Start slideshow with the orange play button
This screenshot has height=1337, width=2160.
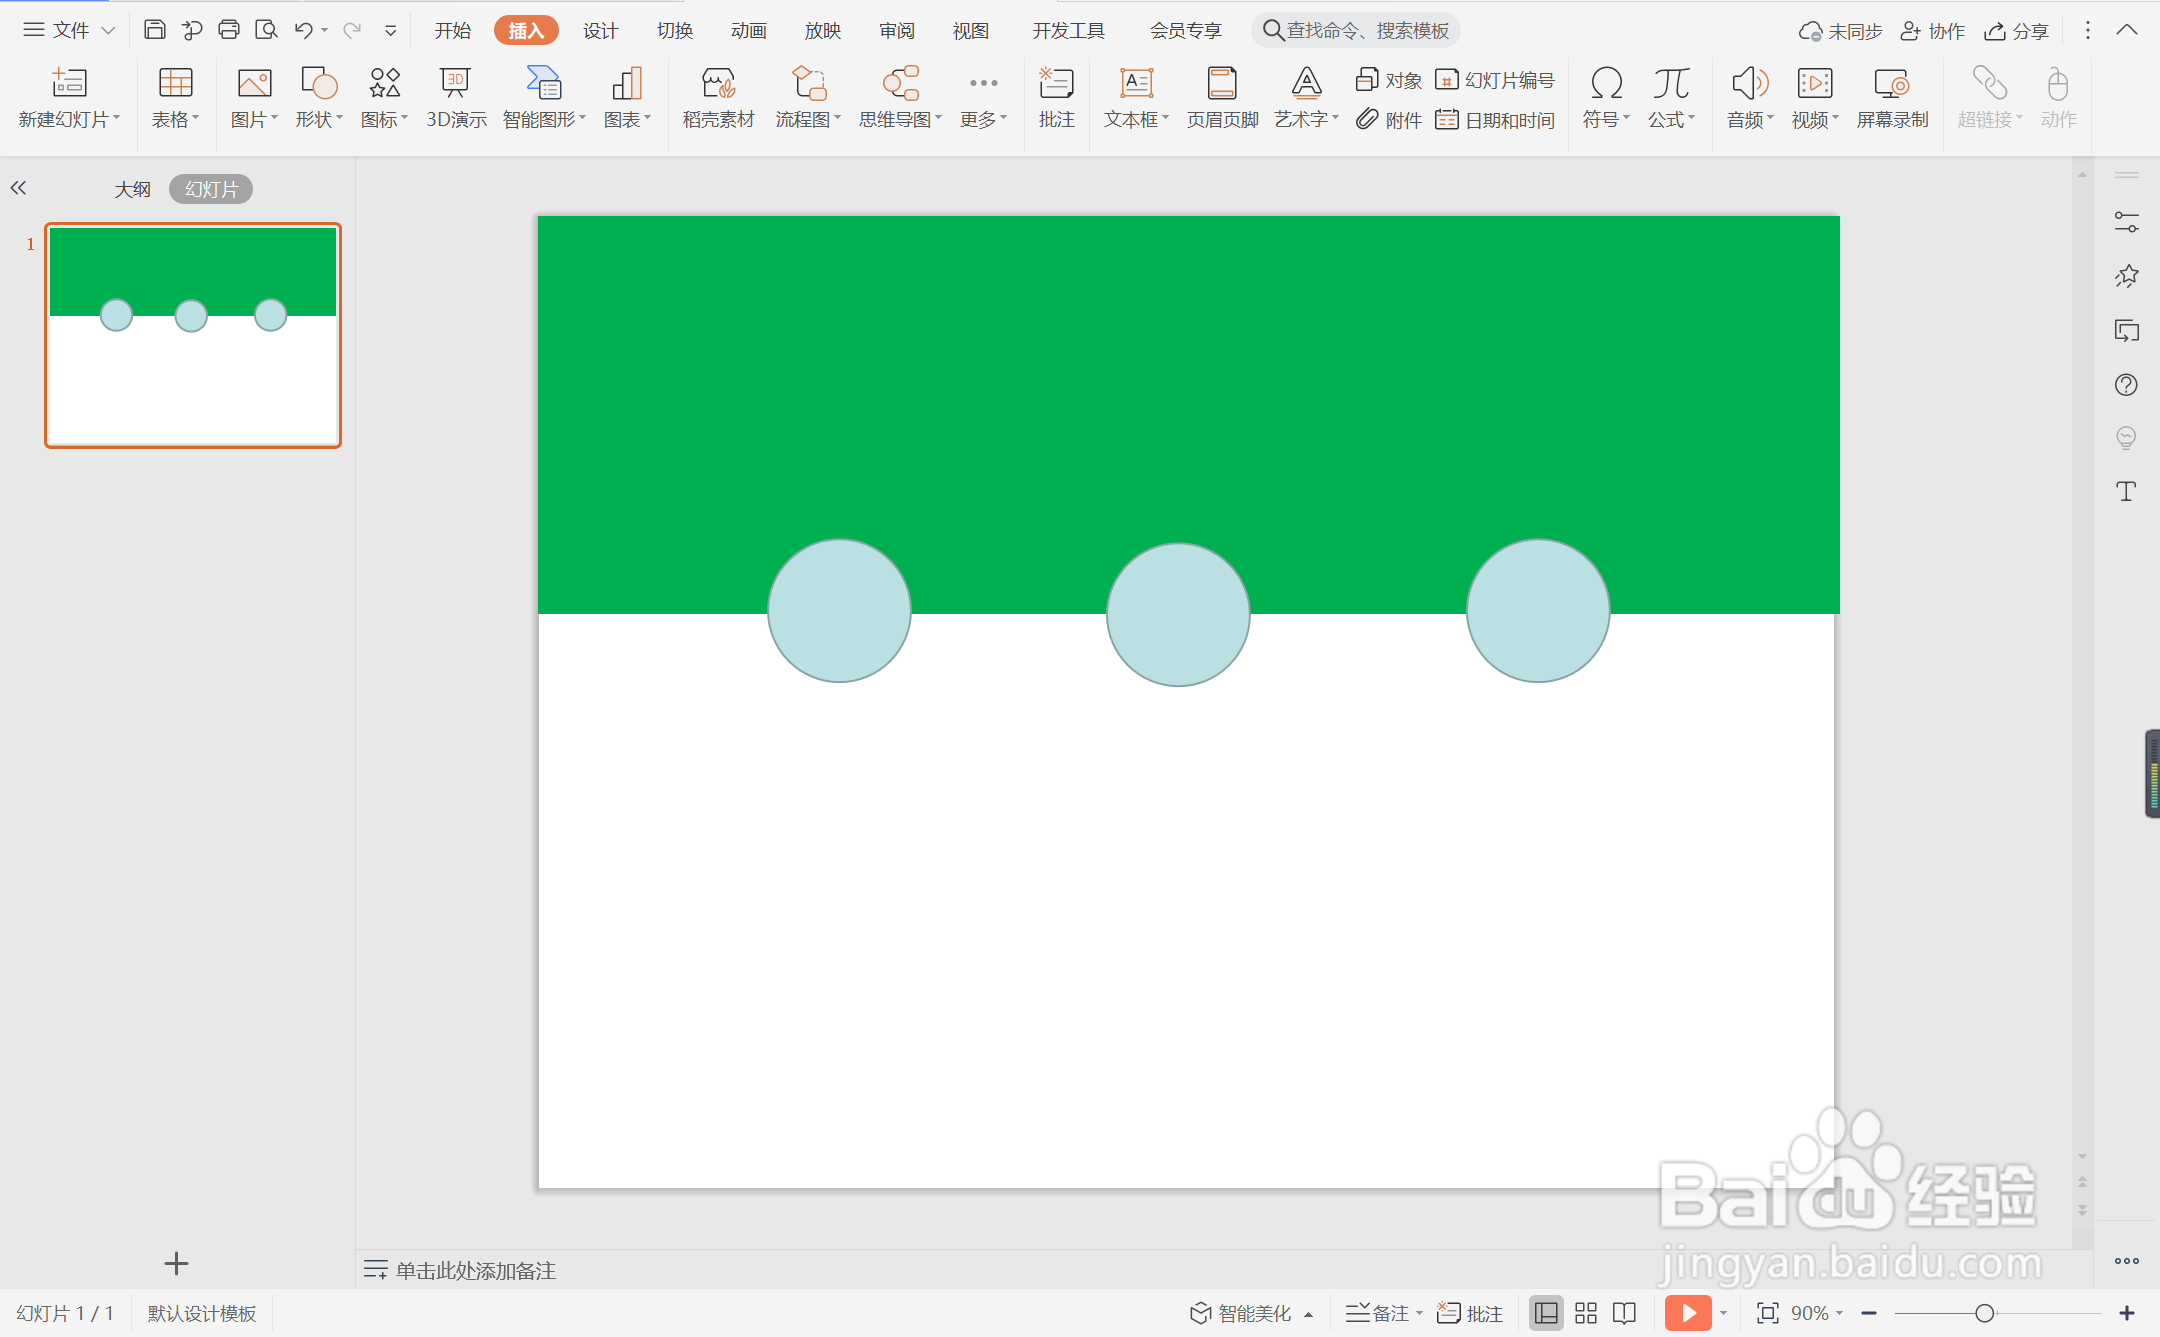point(1688,1313)
